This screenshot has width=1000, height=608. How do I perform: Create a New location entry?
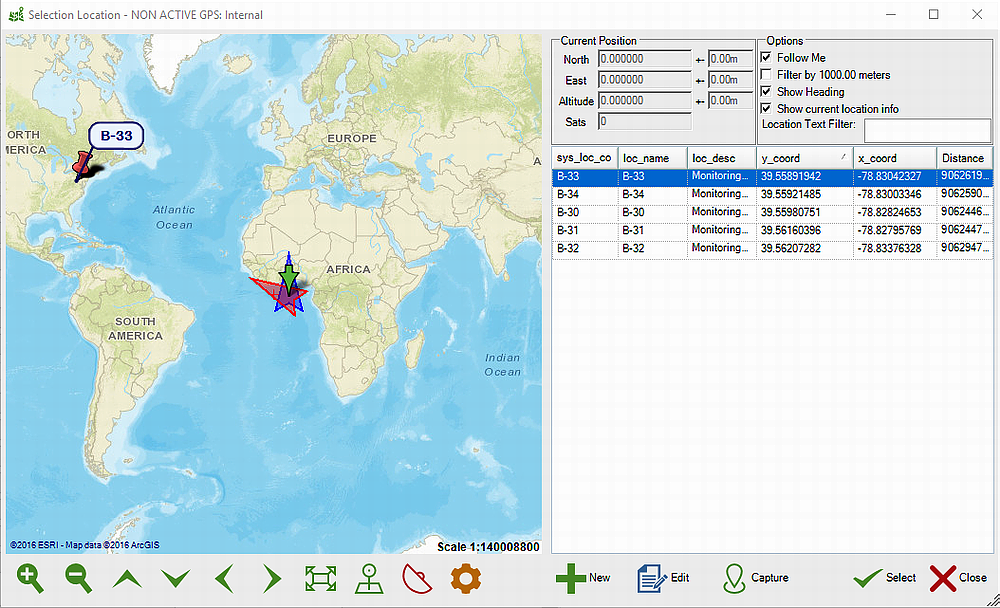pos(583,577)
